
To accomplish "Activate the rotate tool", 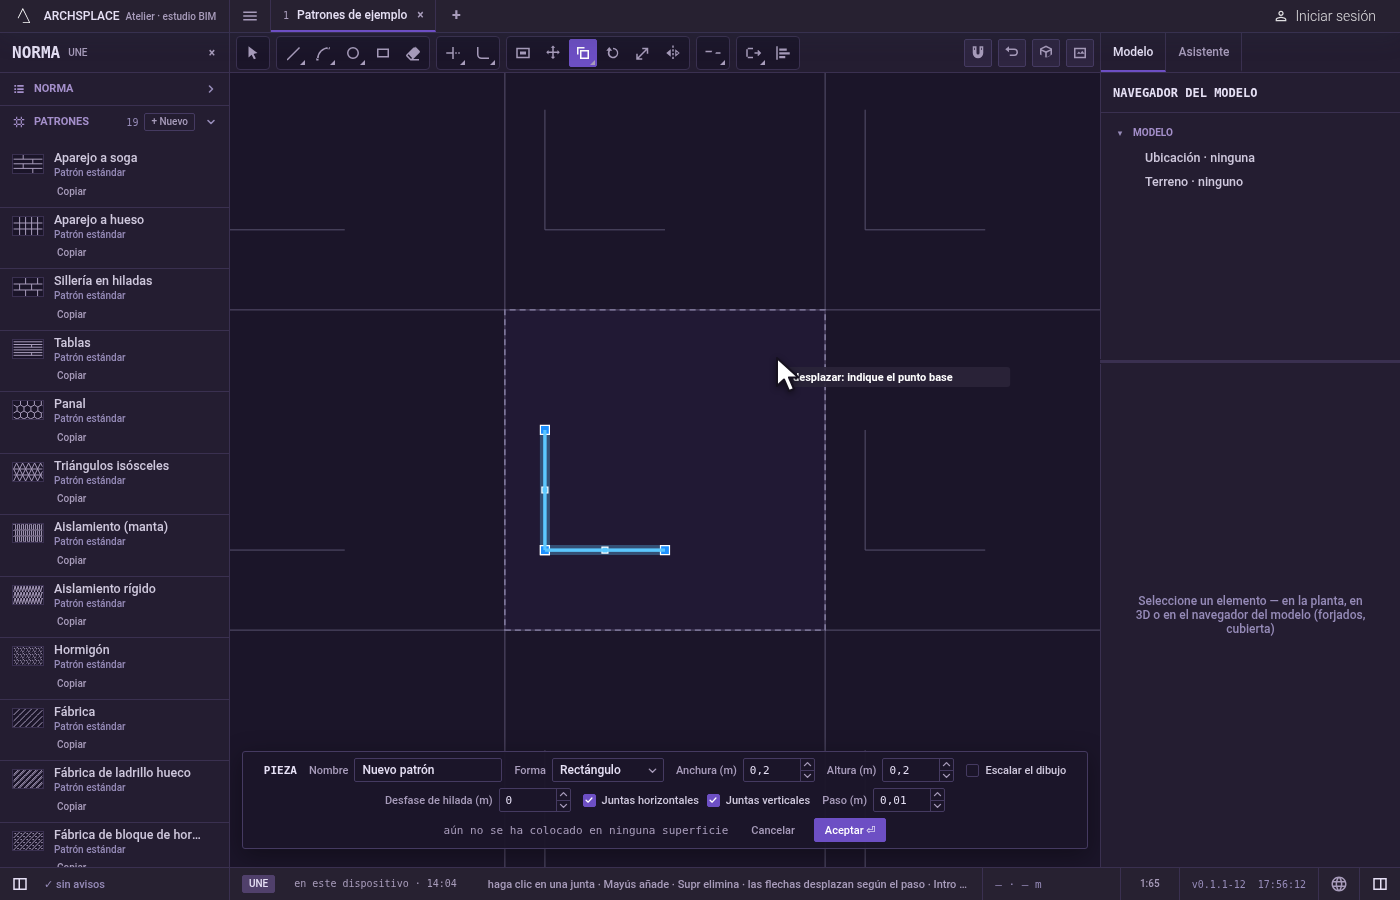I will tap(613, 53).
